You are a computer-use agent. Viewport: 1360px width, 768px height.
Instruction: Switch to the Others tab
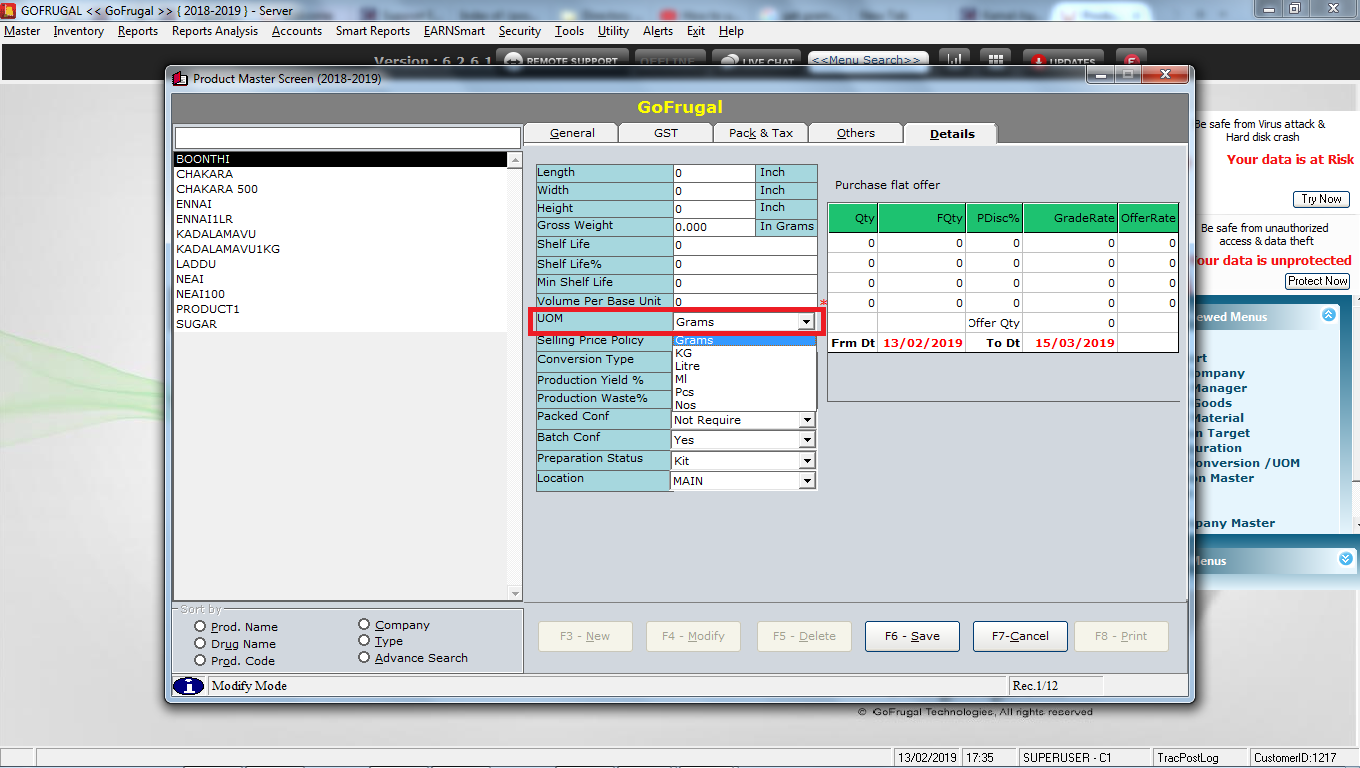855,133
